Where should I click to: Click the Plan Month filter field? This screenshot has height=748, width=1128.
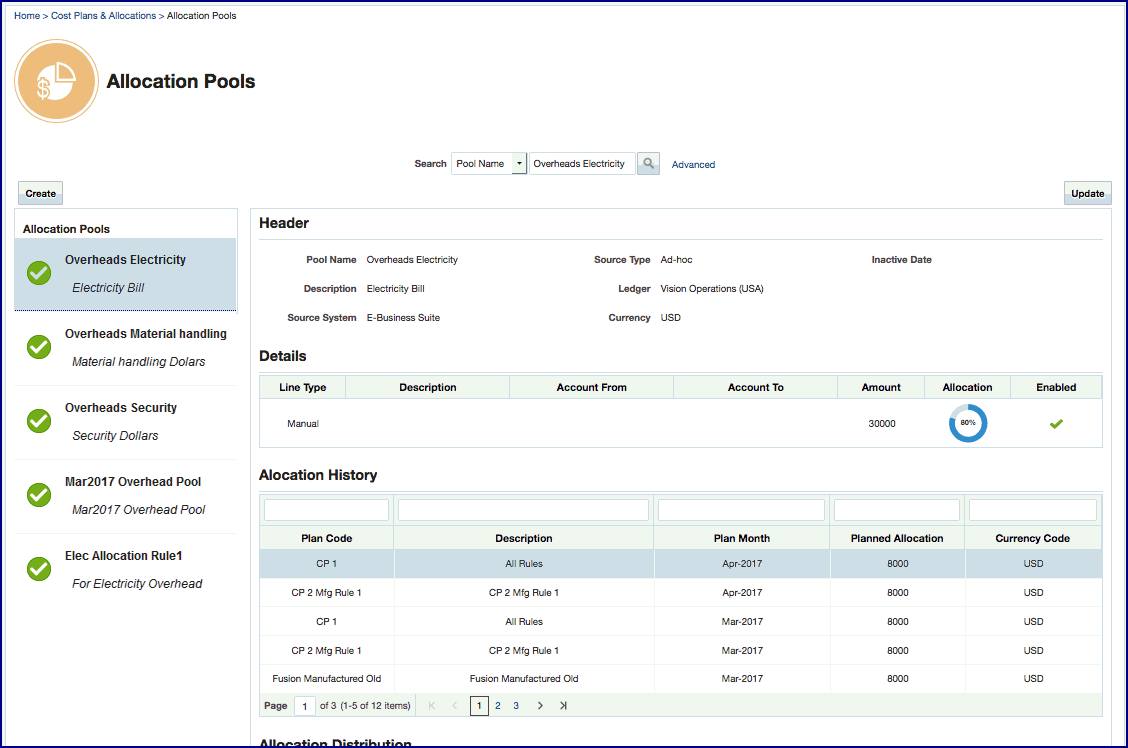[x=741, y=510]
